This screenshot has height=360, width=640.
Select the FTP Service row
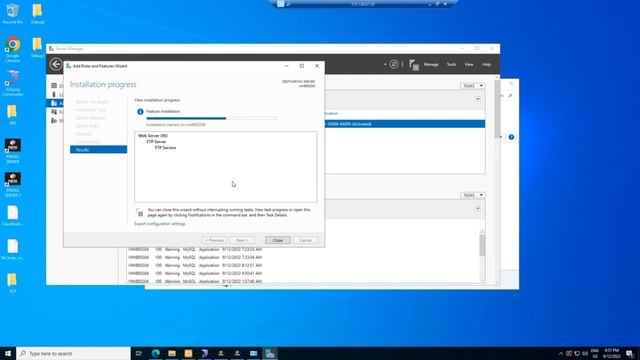pyautogui.click(x=165, y=148)
